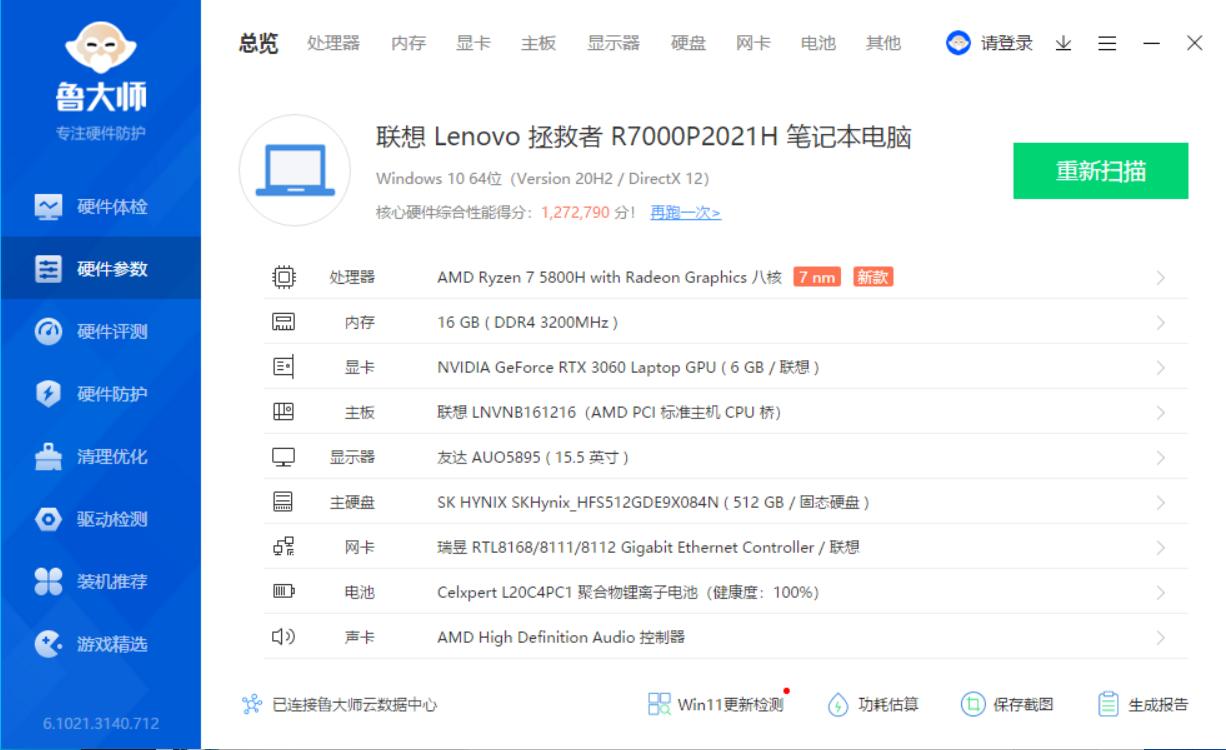Switch to the 其他 tab
Image resolution: width=1226 pixels, height=750 pixels.
coord(883,43)
